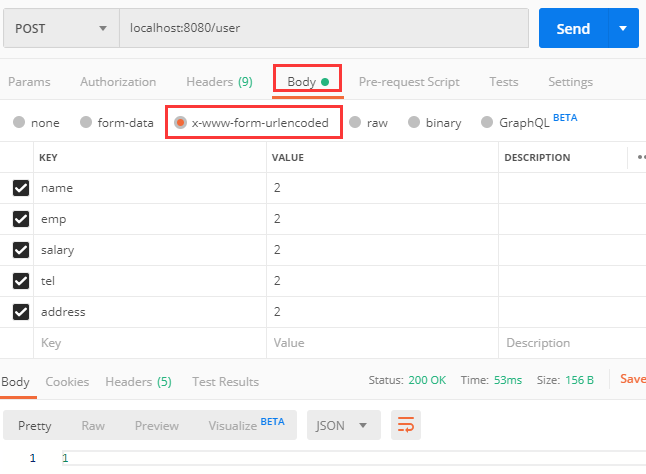The width and height of the screenshot is (646, 474).
Task: Click the empty Key placeholder field
Action: point(150,343)
